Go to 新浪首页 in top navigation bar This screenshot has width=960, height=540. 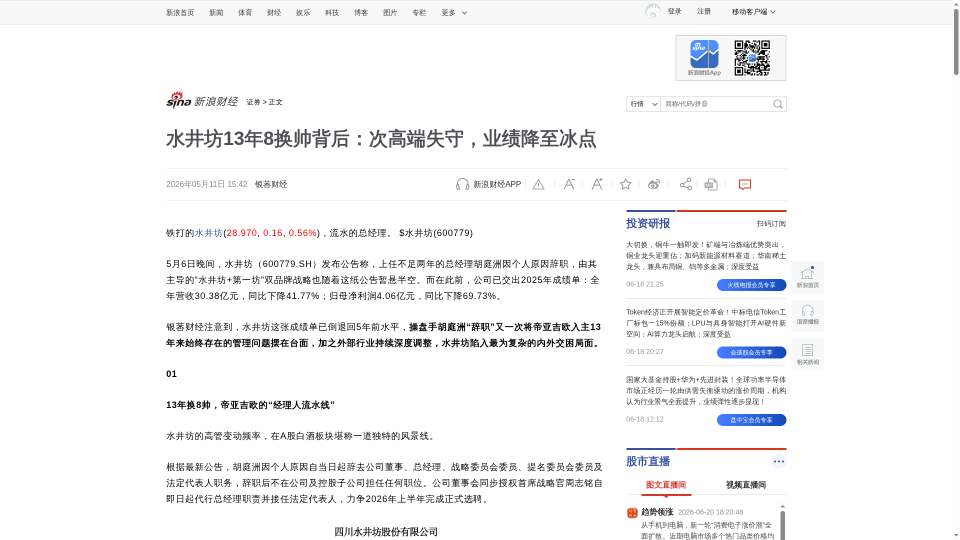coord(180,13)
